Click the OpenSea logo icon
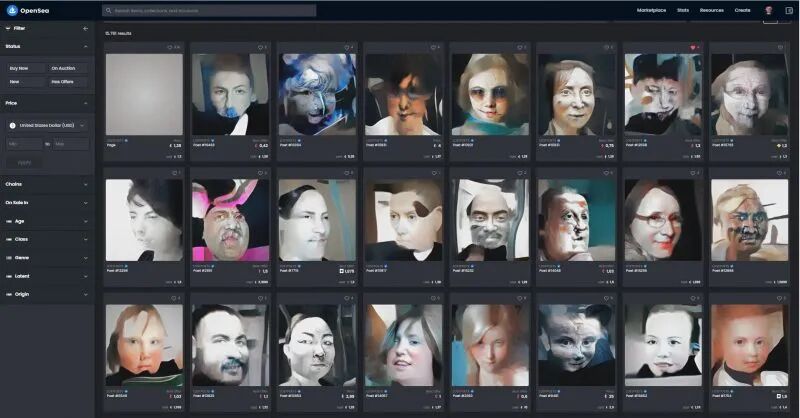Screen dimensions: 800x418 click(x=12, y=10)
